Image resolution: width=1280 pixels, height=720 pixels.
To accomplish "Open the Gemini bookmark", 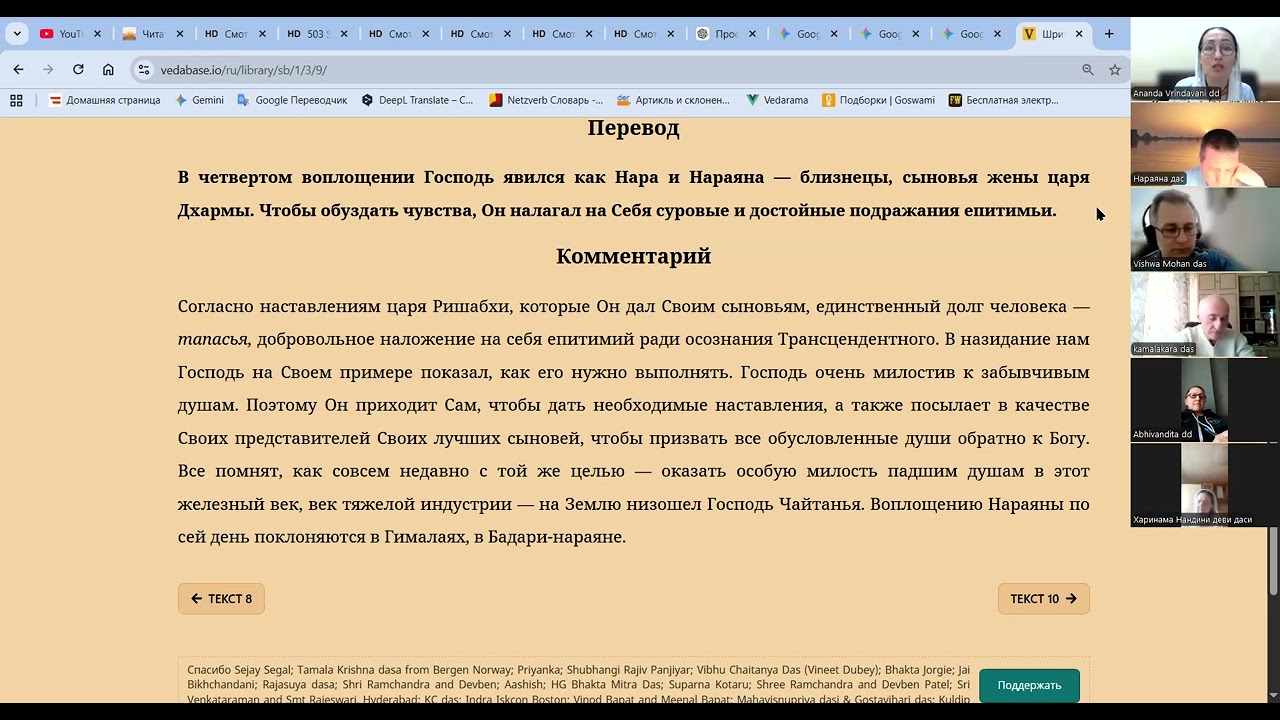I will click(x=199, y=100).
